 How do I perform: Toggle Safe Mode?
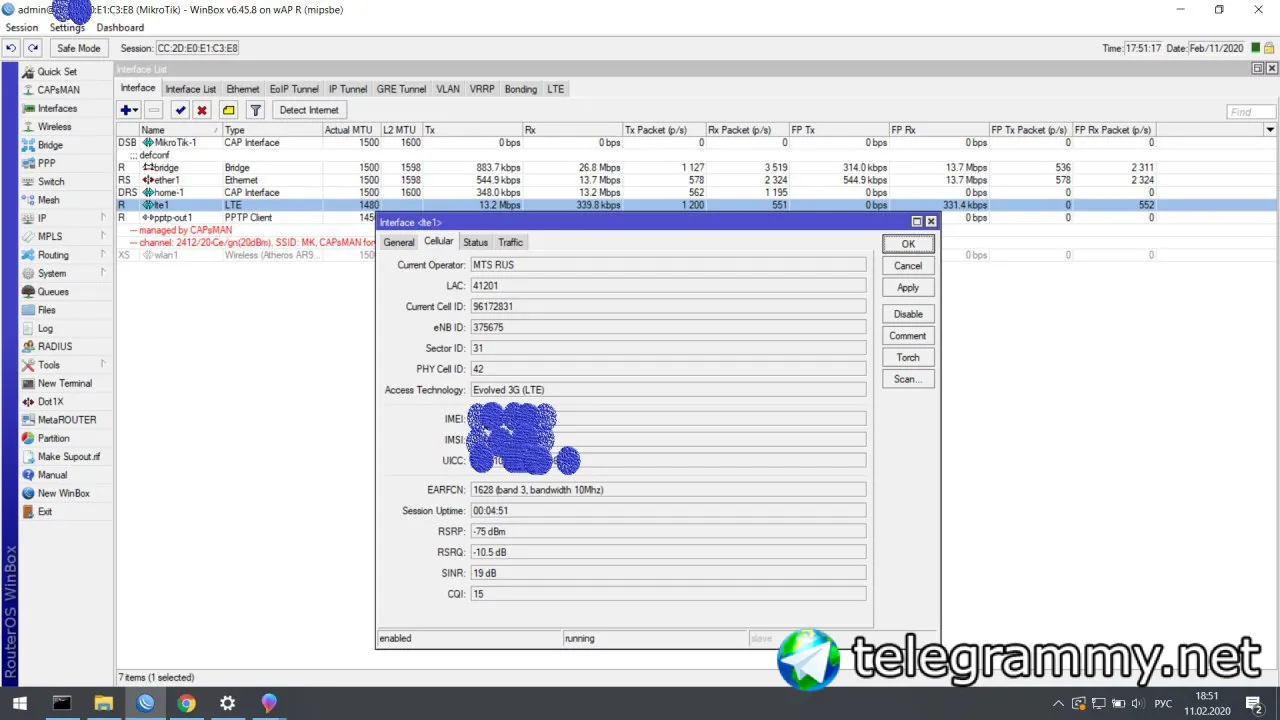(x=79, y=48)
